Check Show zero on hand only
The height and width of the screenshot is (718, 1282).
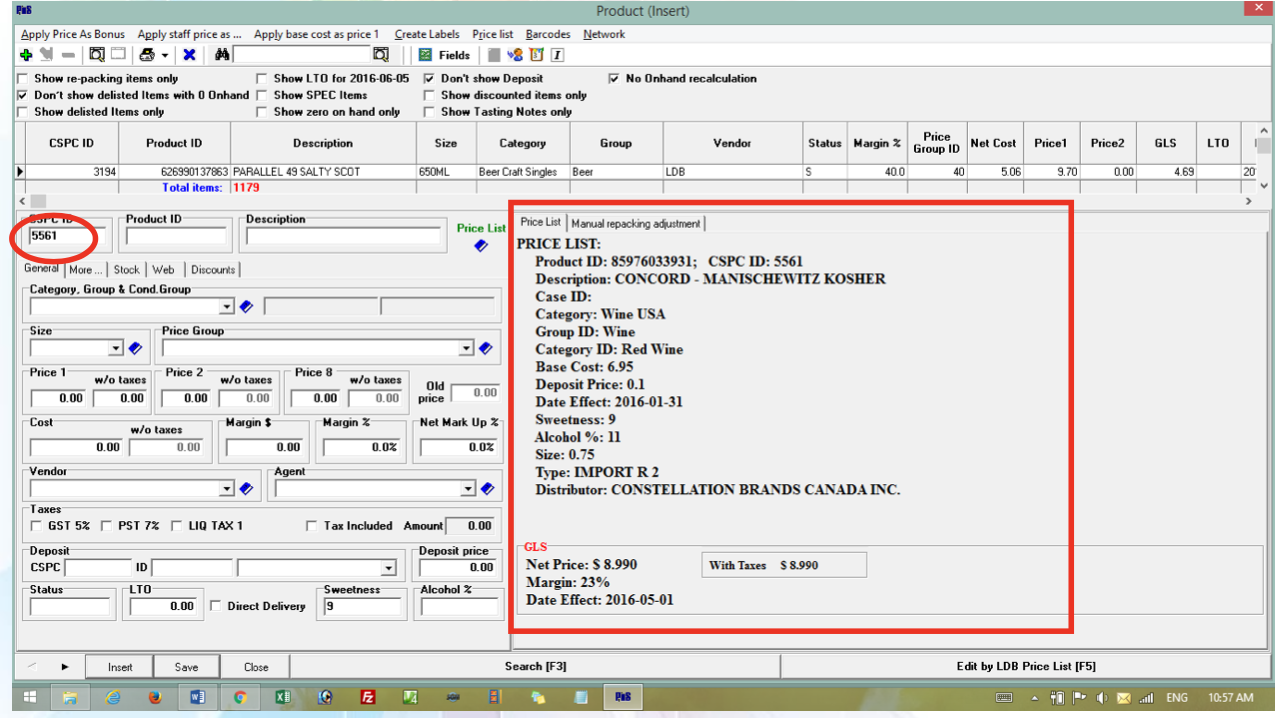point(263,112)
